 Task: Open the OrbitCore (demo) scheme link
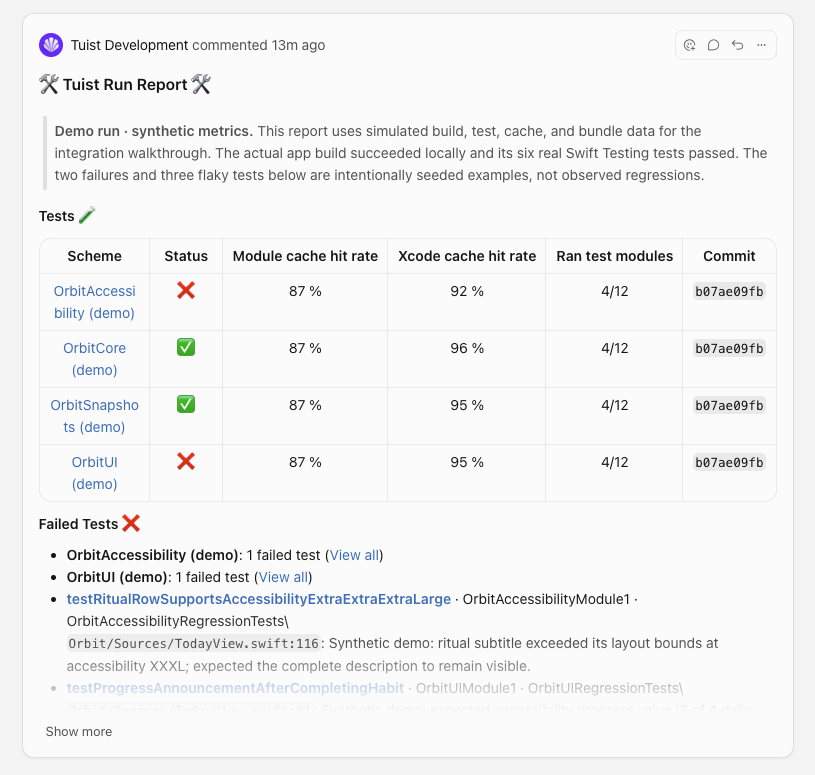pos(94,359)
